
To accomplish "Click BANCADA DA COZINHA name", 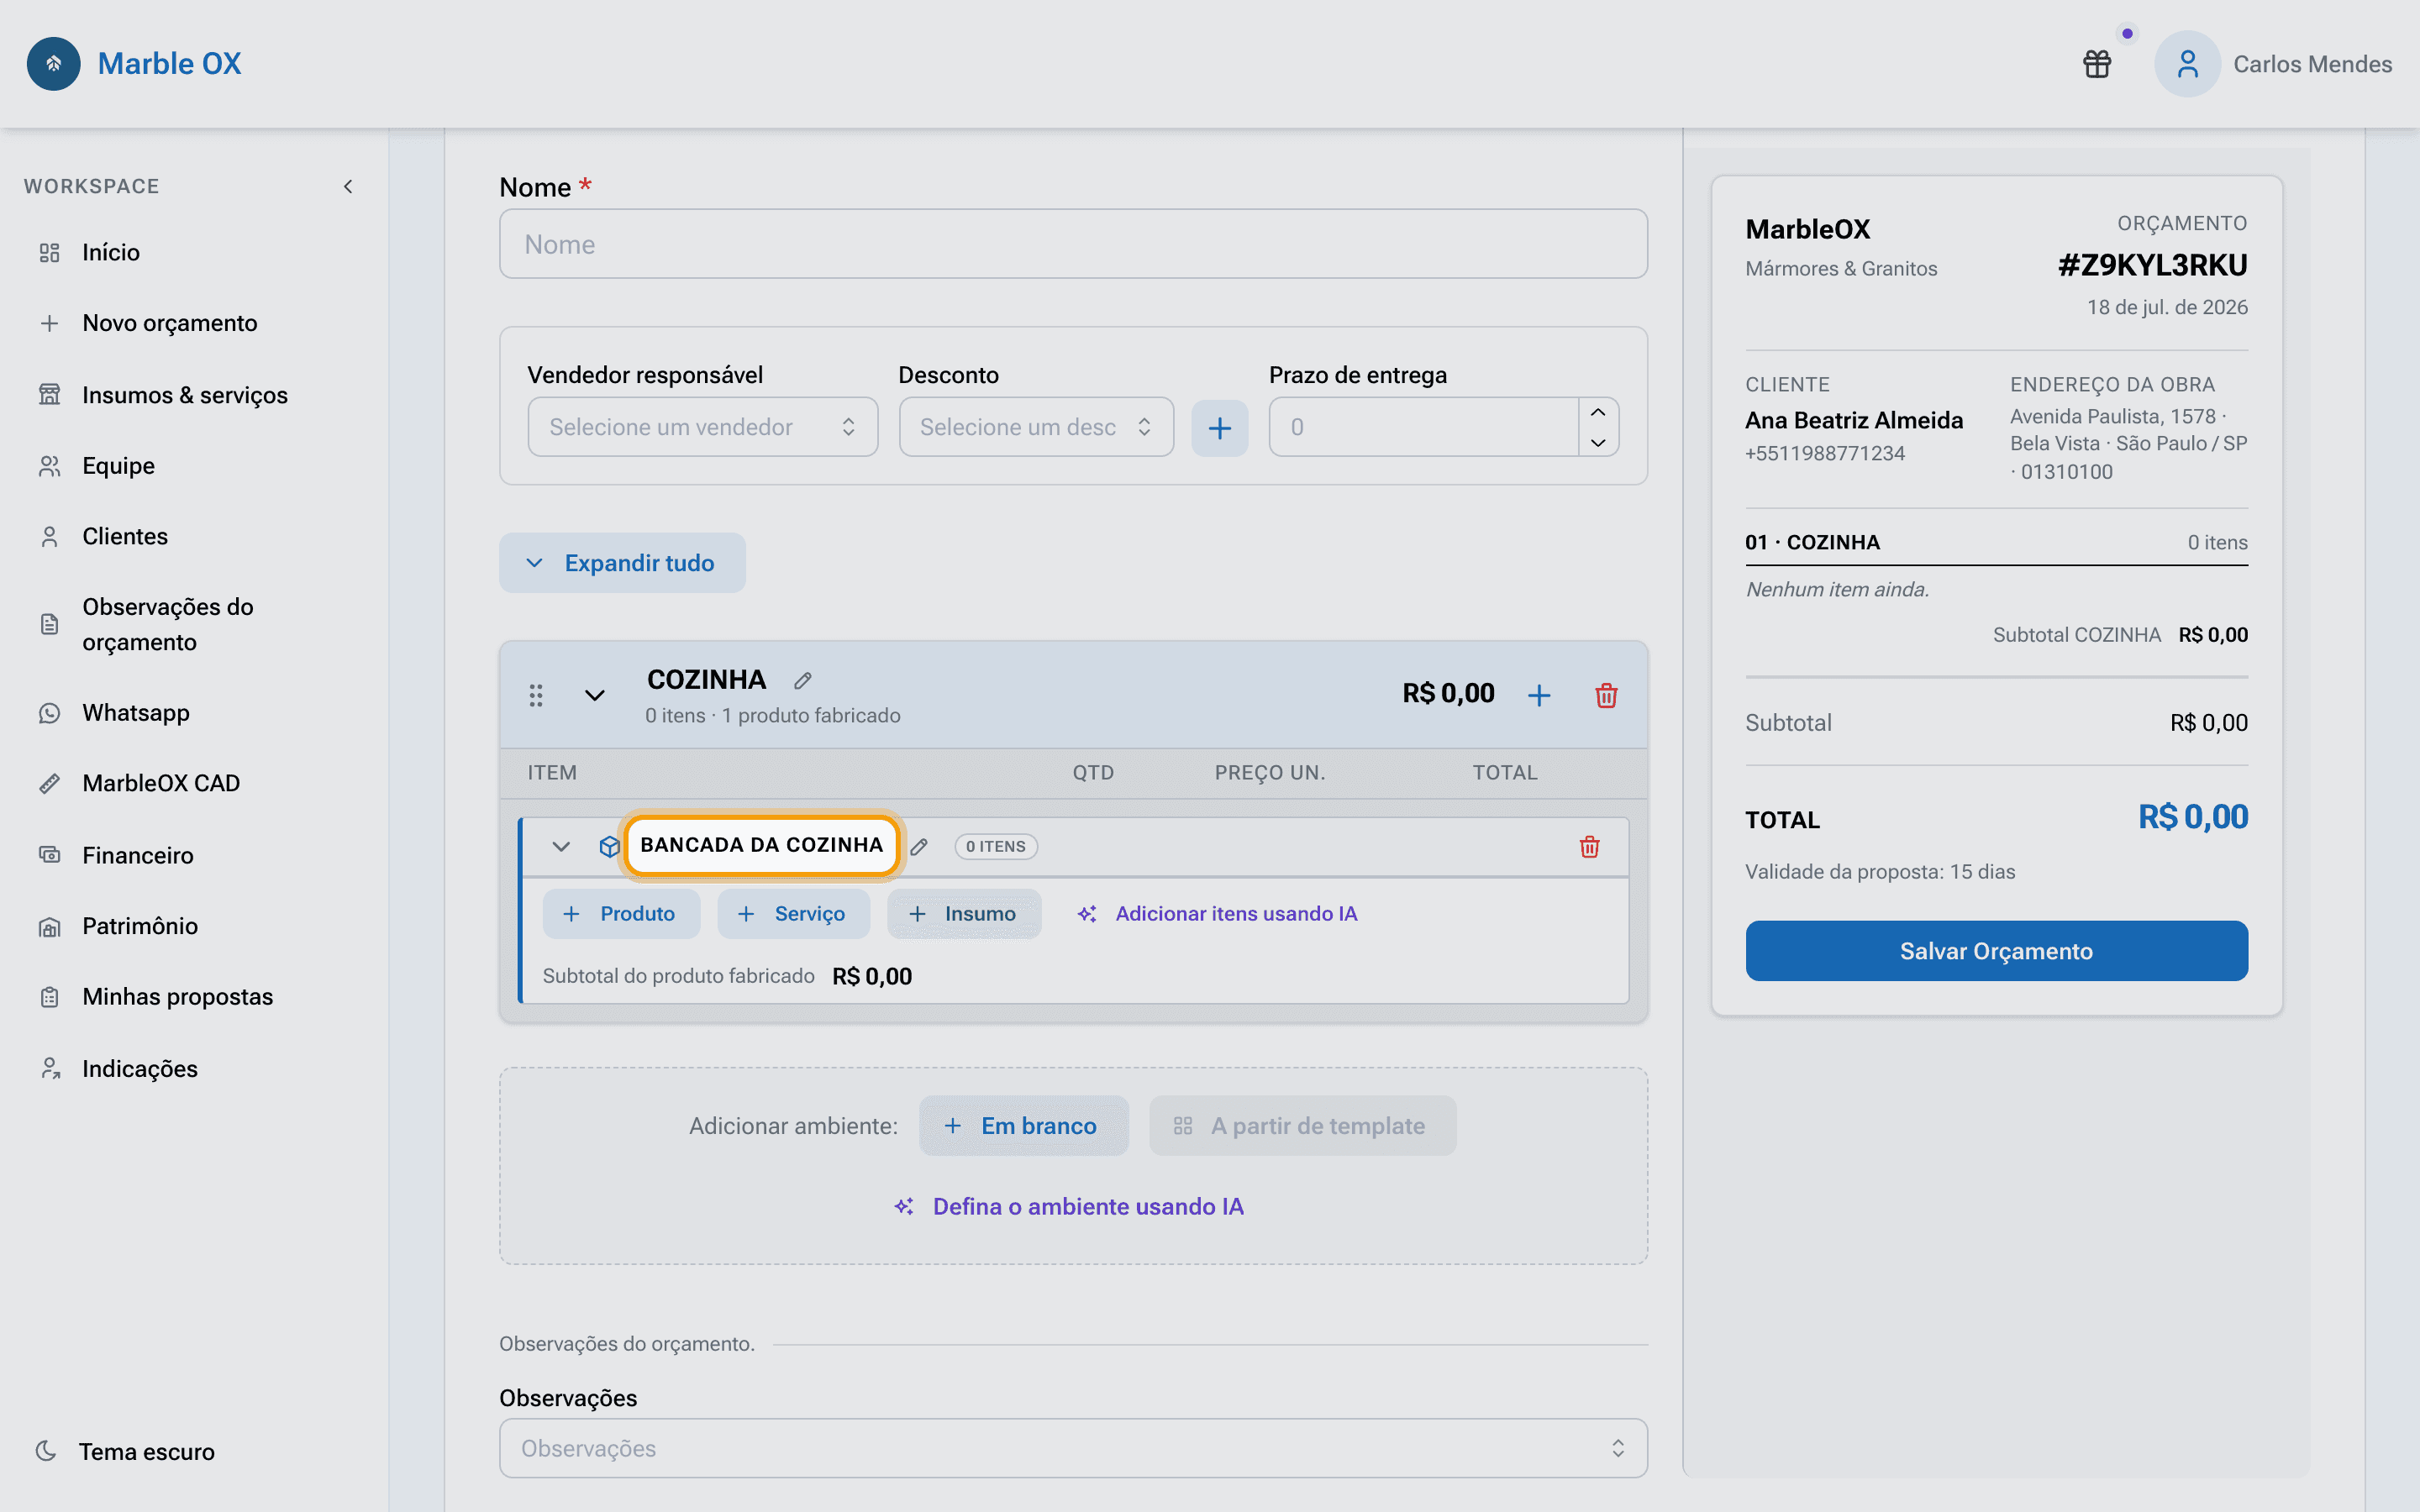I will (762, 845).
